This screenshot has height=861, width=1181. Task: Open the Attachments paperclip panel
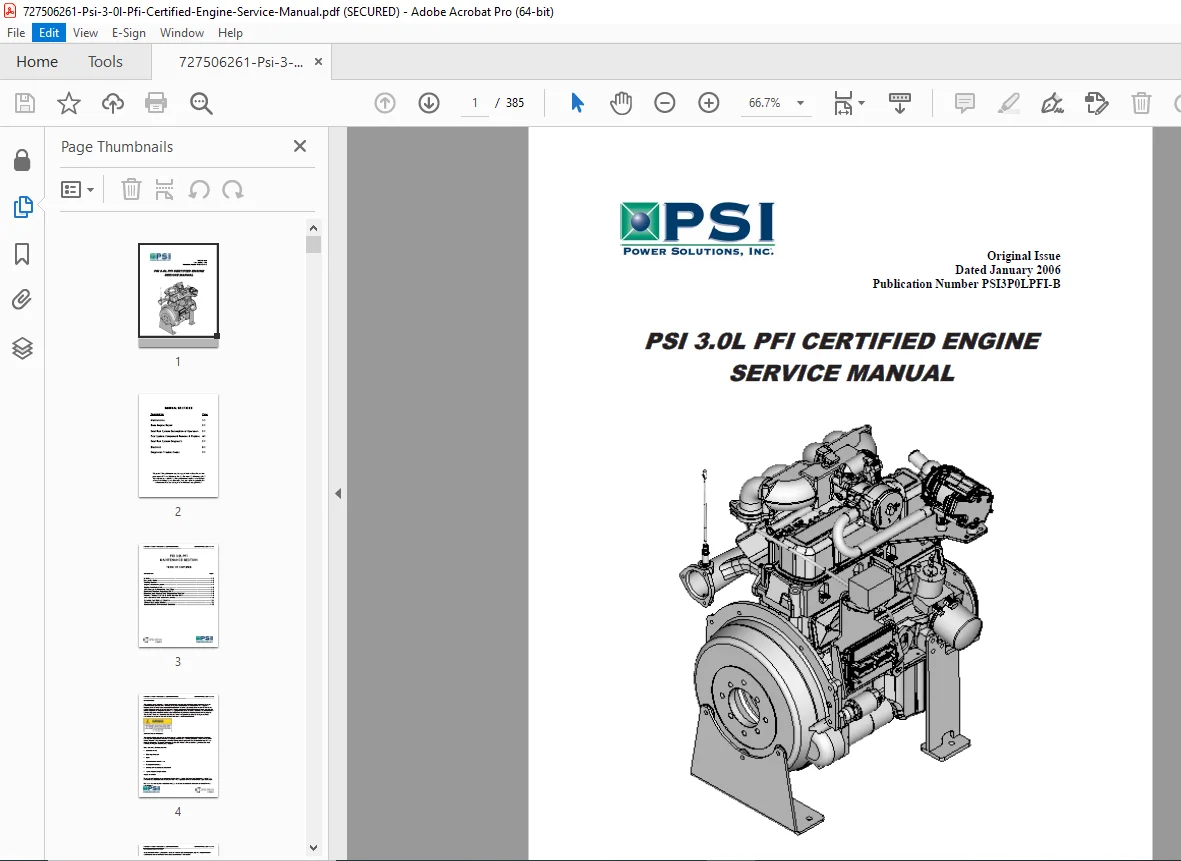tap(22, 301)
